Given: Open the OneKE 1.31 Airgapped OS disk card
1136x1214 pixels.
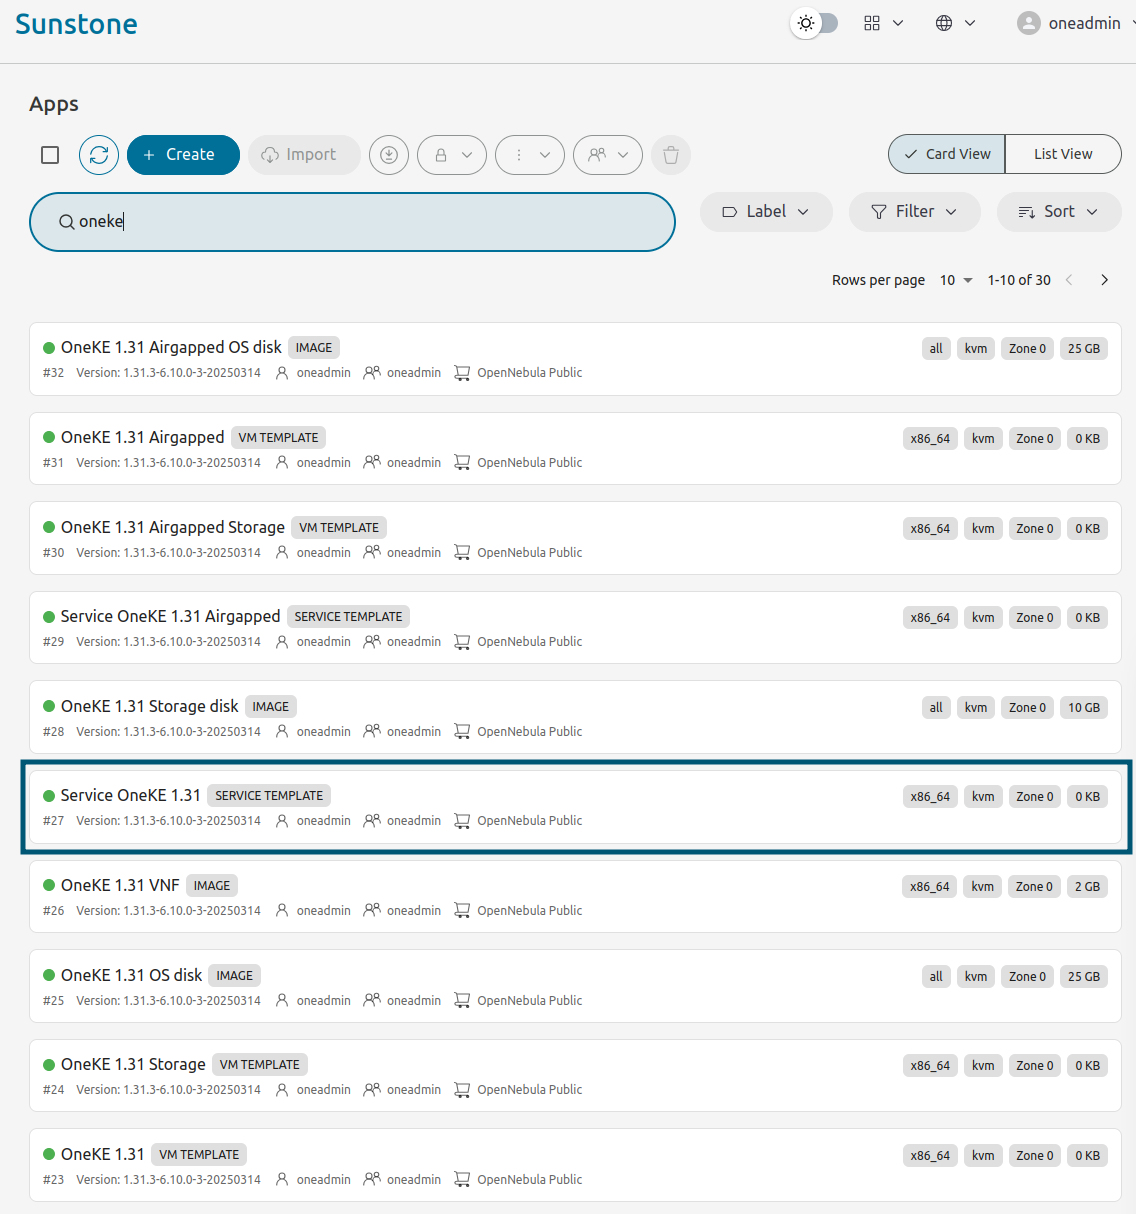Looking at the screenshot, I should click(575, 359).
